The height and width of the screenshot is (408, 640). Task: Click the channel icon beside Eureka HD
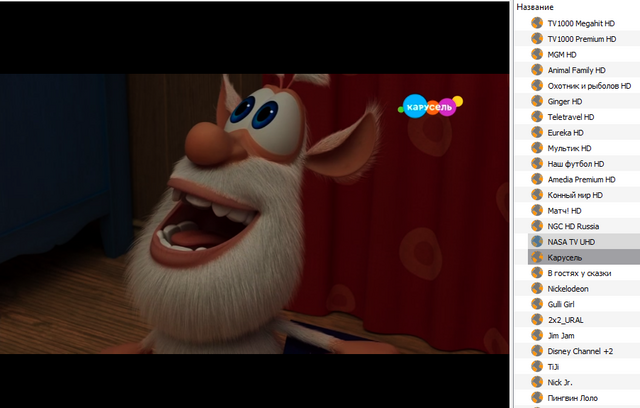pyautogui.click(x=537, y=132)
